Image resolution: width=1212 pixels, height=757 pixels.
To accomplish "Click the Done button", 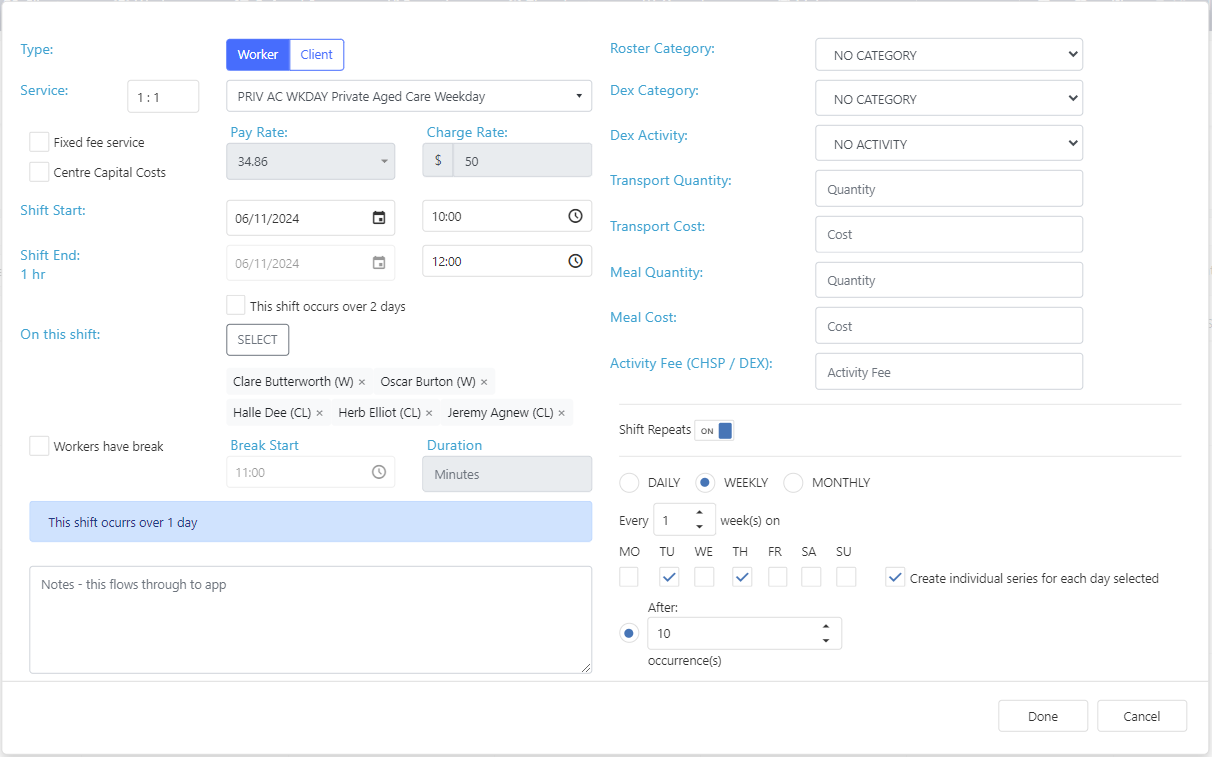I will (x=1043, y=716).
